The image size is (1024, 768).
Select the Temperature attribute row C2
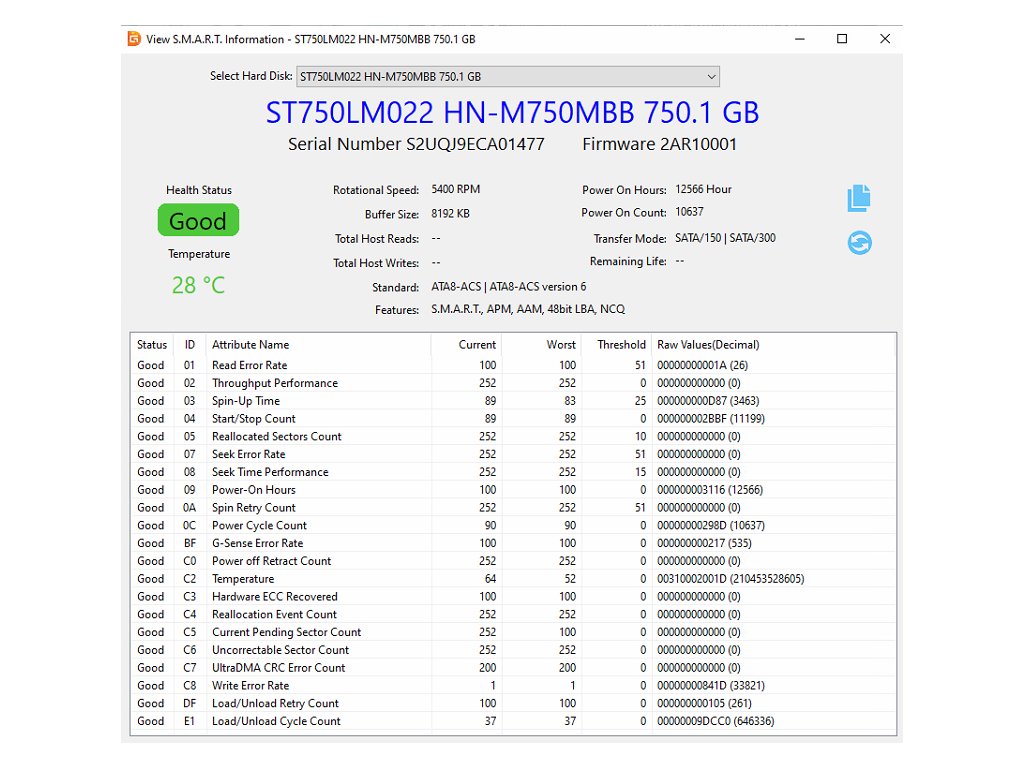tap(513, 579)
